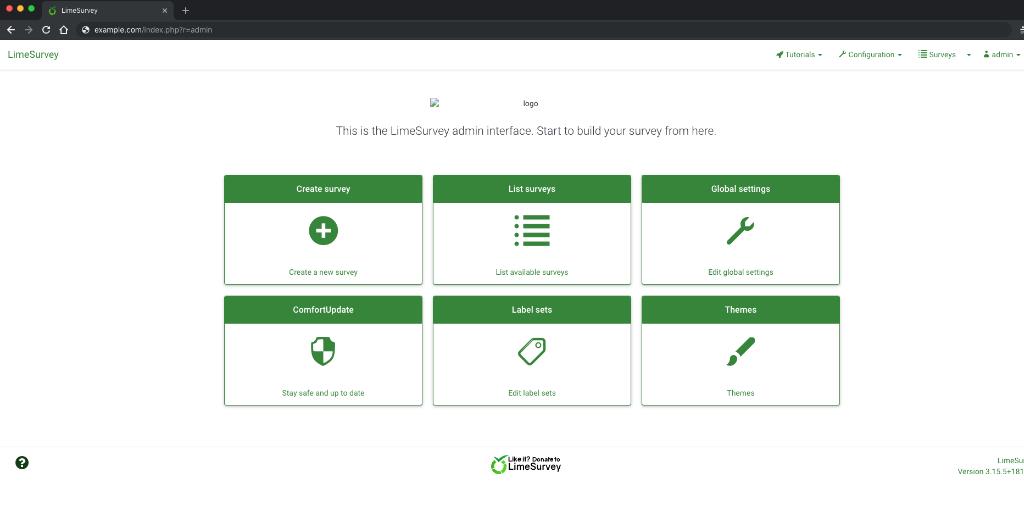This screenshot has height=512, width=1024.
Task: Click the tag icon for Label sets
Action: click(x=532, y=351)
